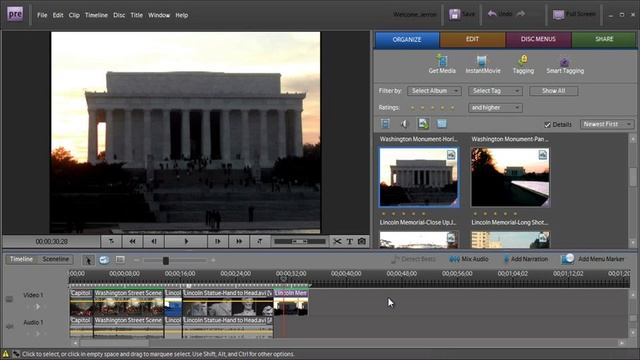Click the monitor timecode 00;00;30;28
640x360 pixels.
51,242
